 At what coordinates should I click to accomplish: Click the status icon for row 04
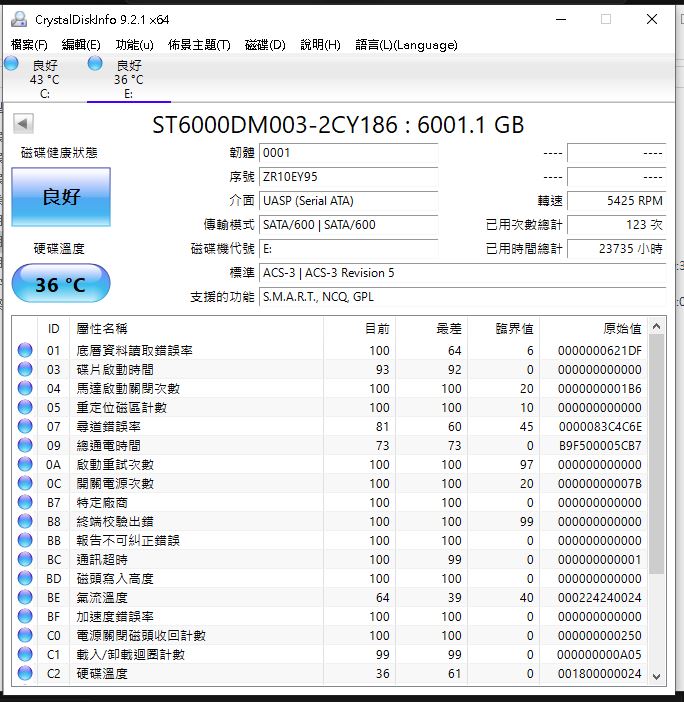tap(25, 388)
